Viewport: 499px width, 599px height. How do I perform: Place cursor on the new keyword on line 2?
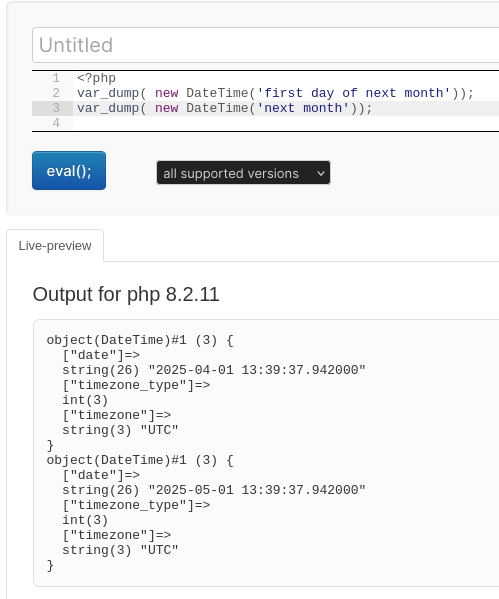tap(167, 93)
